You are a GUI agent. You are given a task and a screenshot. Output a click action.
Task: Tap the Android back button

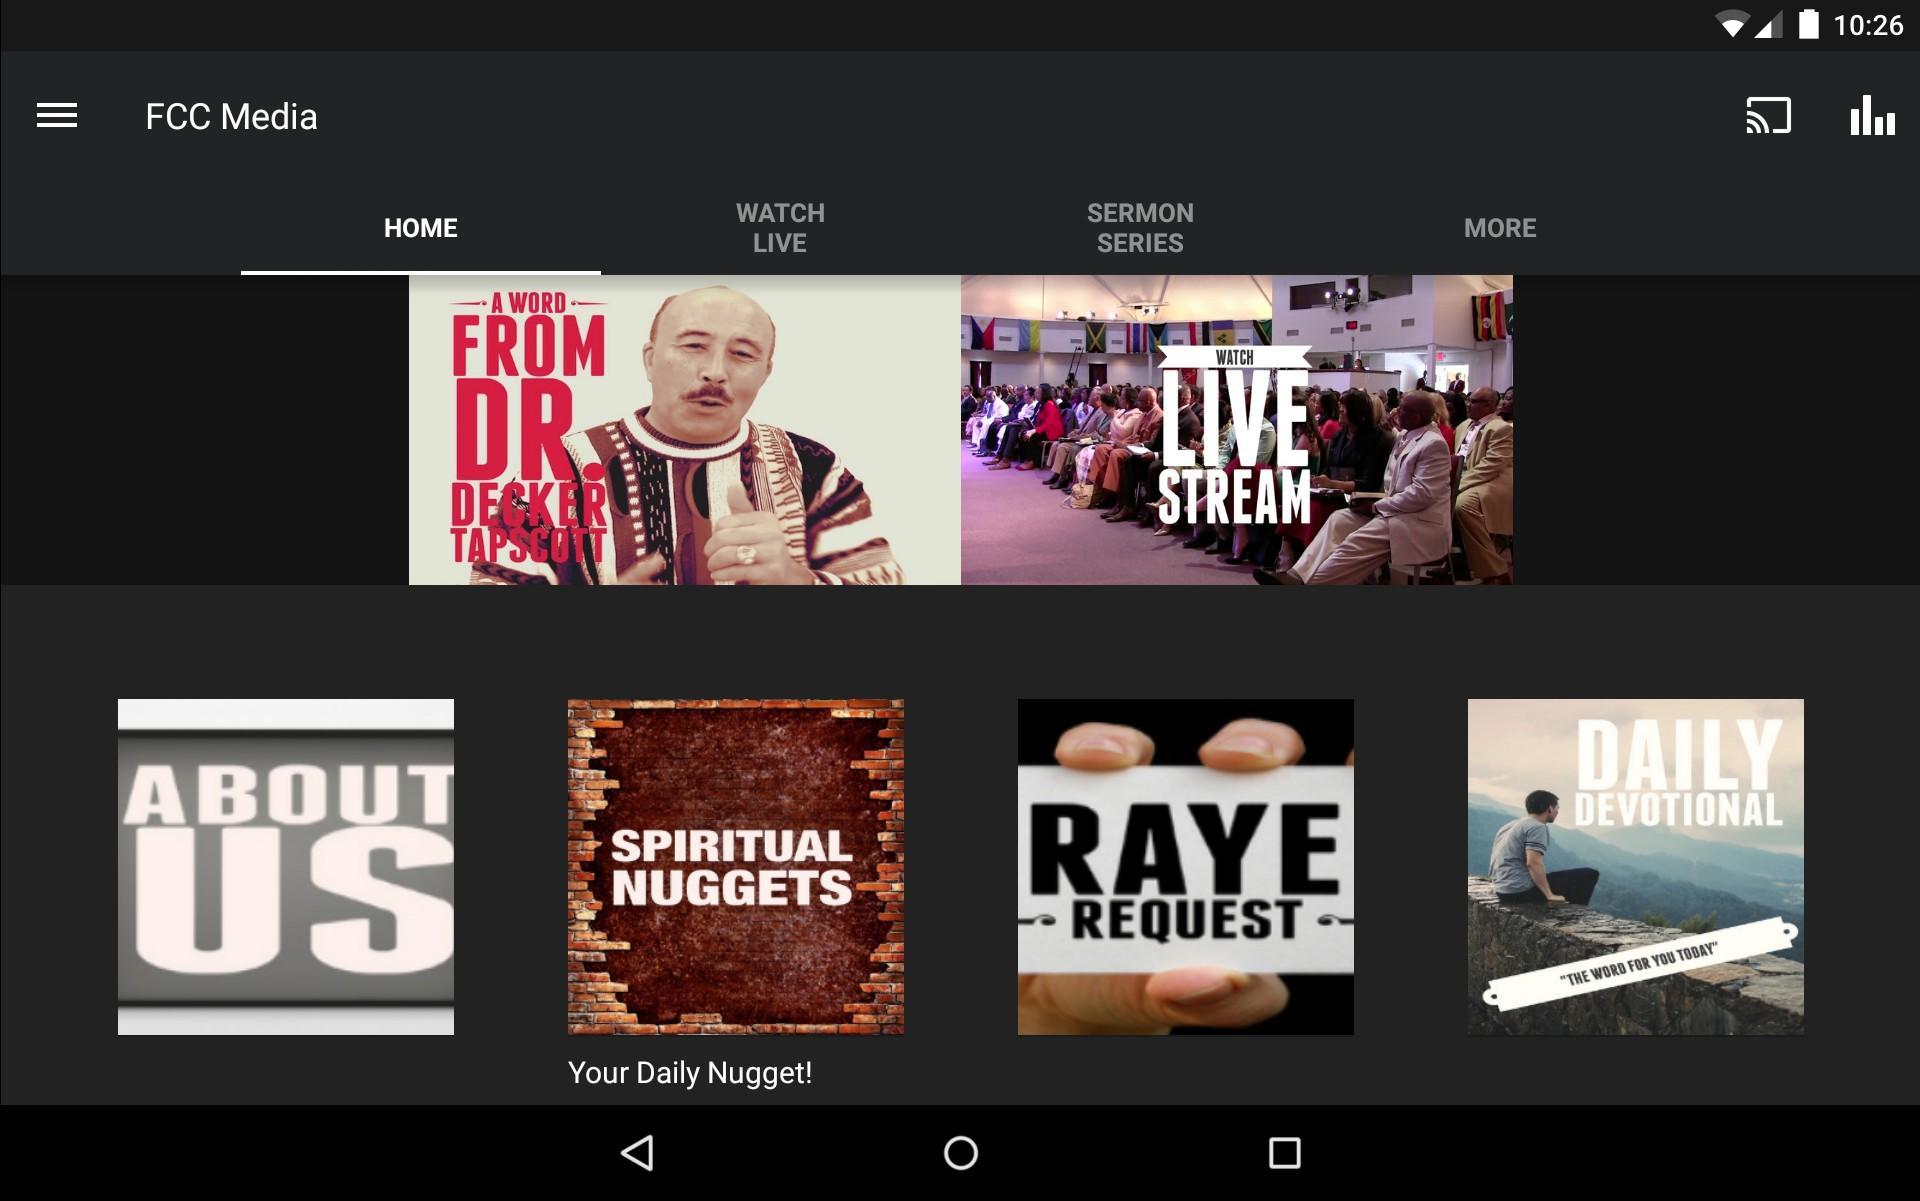pyautogui.click(x=638, y=1153)
